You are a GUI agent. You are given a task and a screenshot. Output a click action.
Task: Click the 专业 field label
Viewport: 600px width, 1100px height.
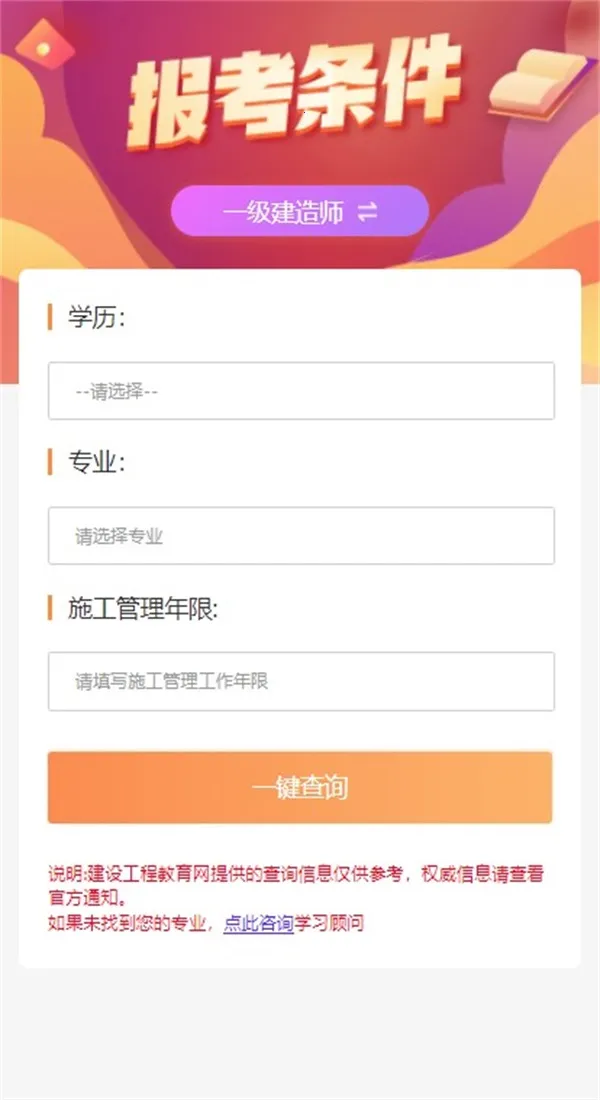[x=96, y=463]
